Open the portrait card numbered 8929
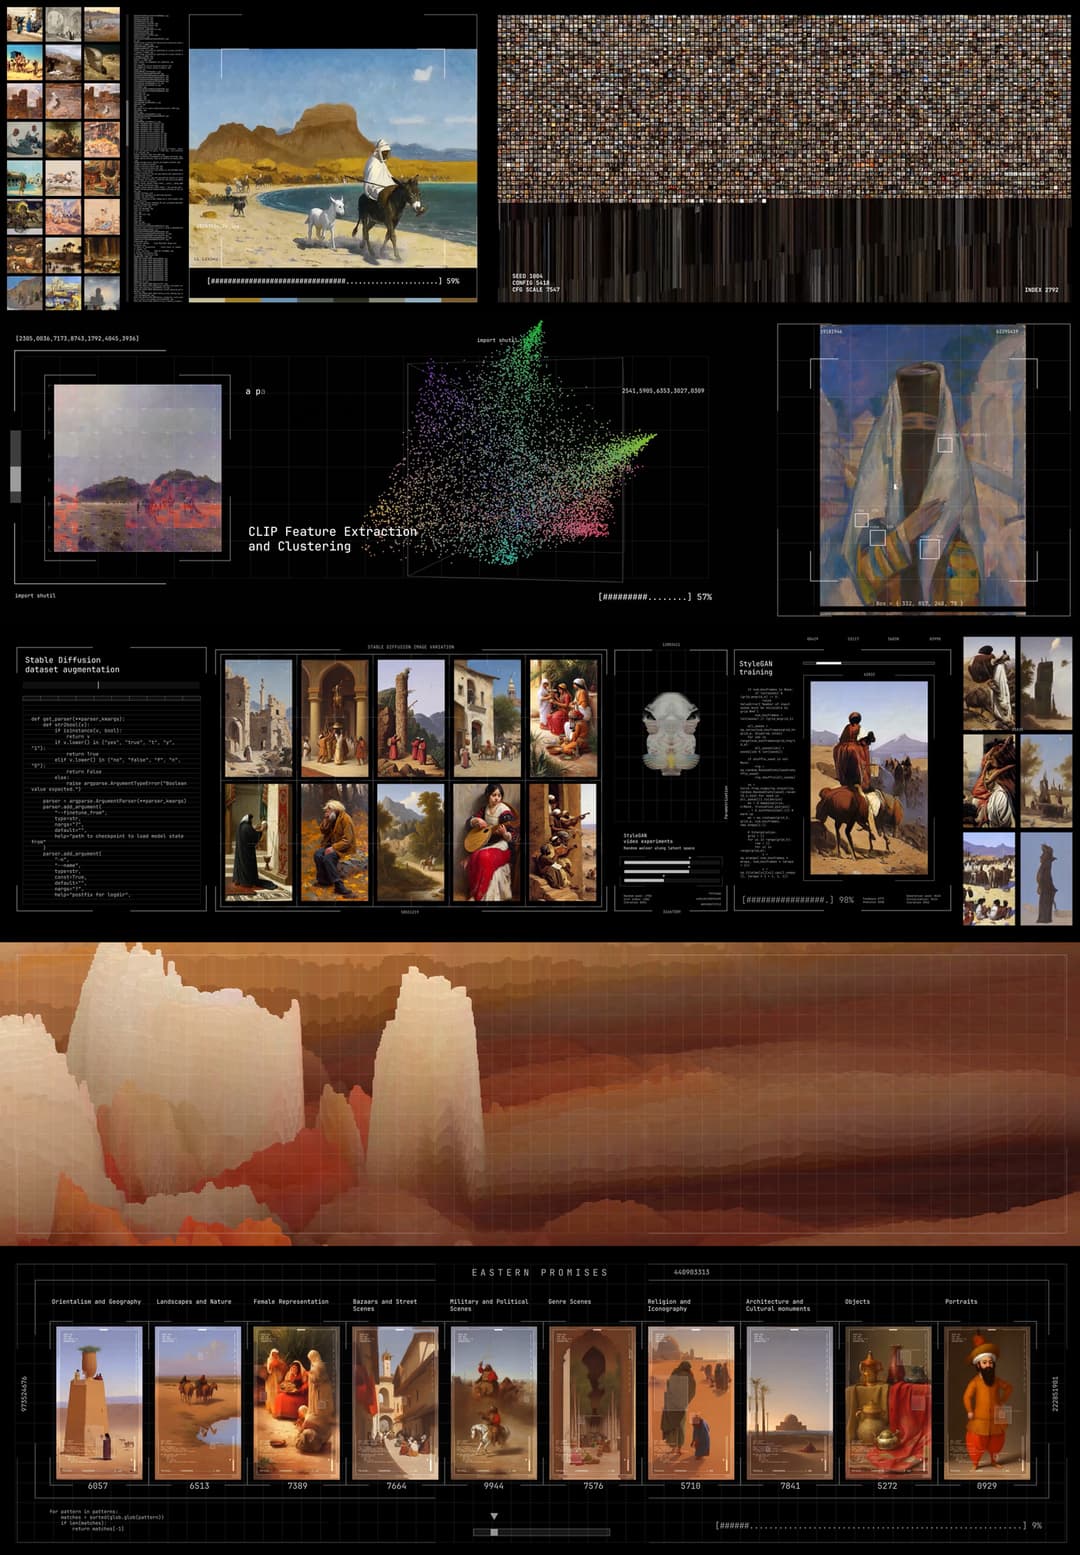 pos(987,1402)
